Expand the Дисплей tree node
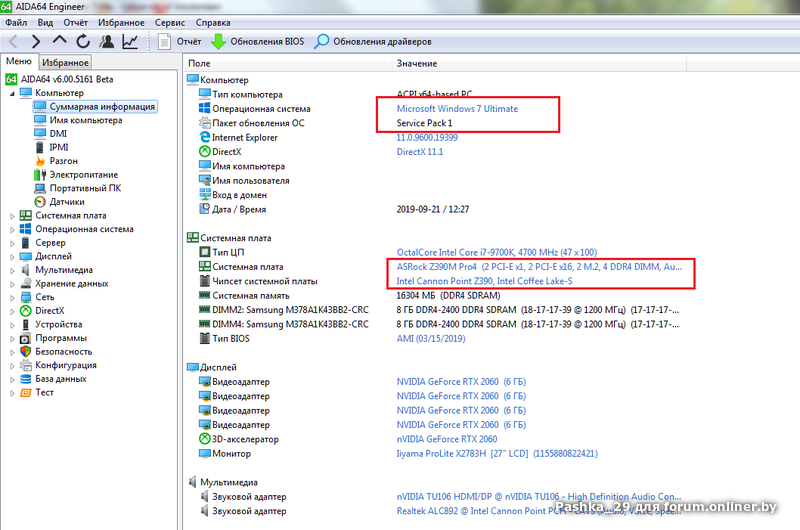Viewport: 800px width, 530px height. 12,257
